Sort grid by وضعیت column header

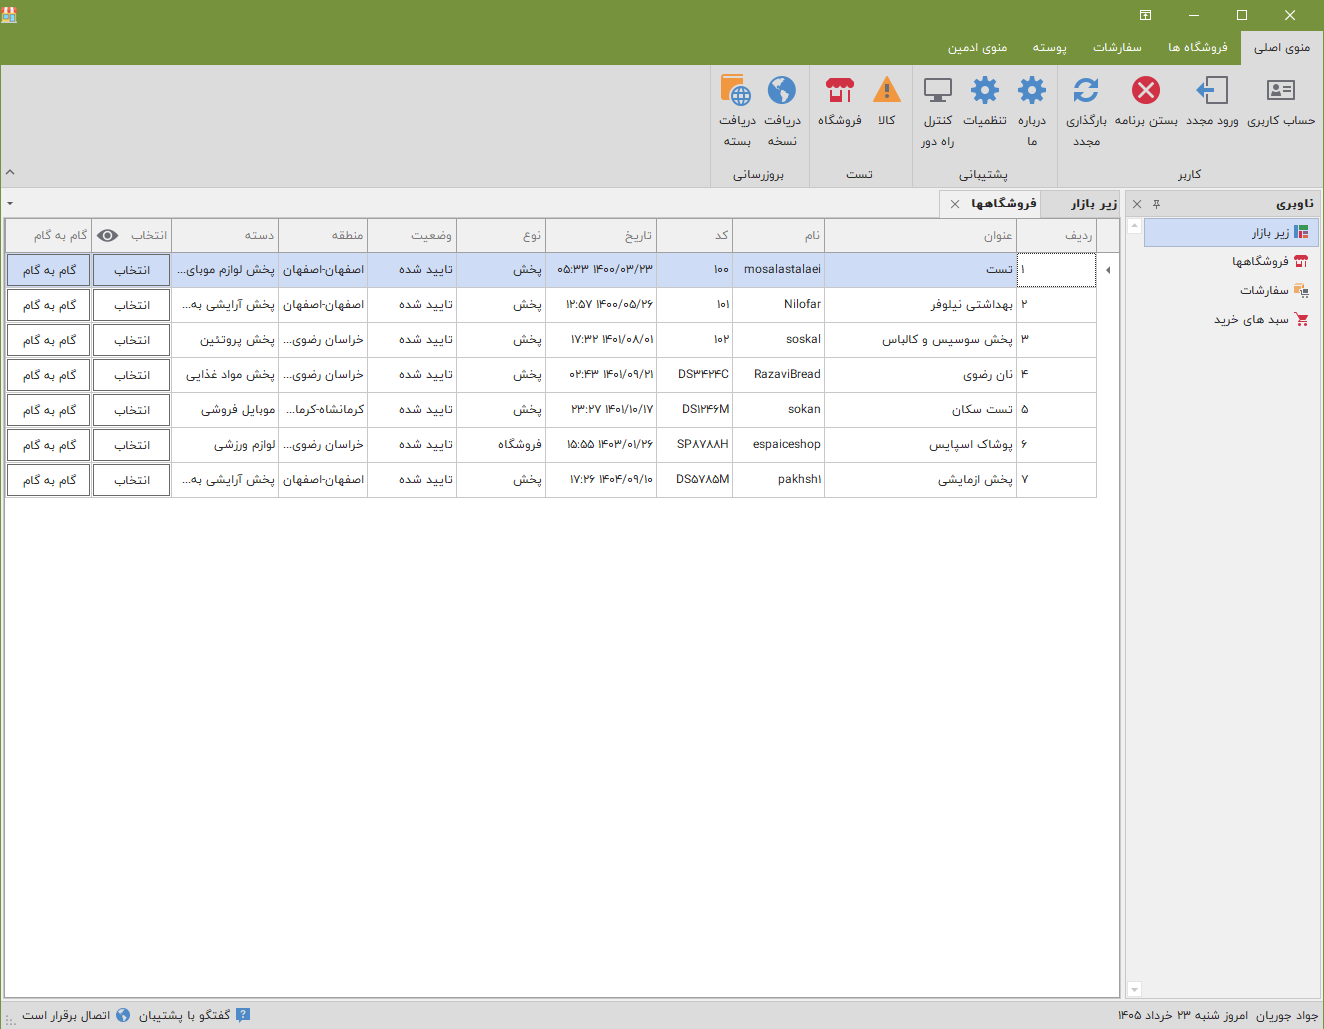412,236
